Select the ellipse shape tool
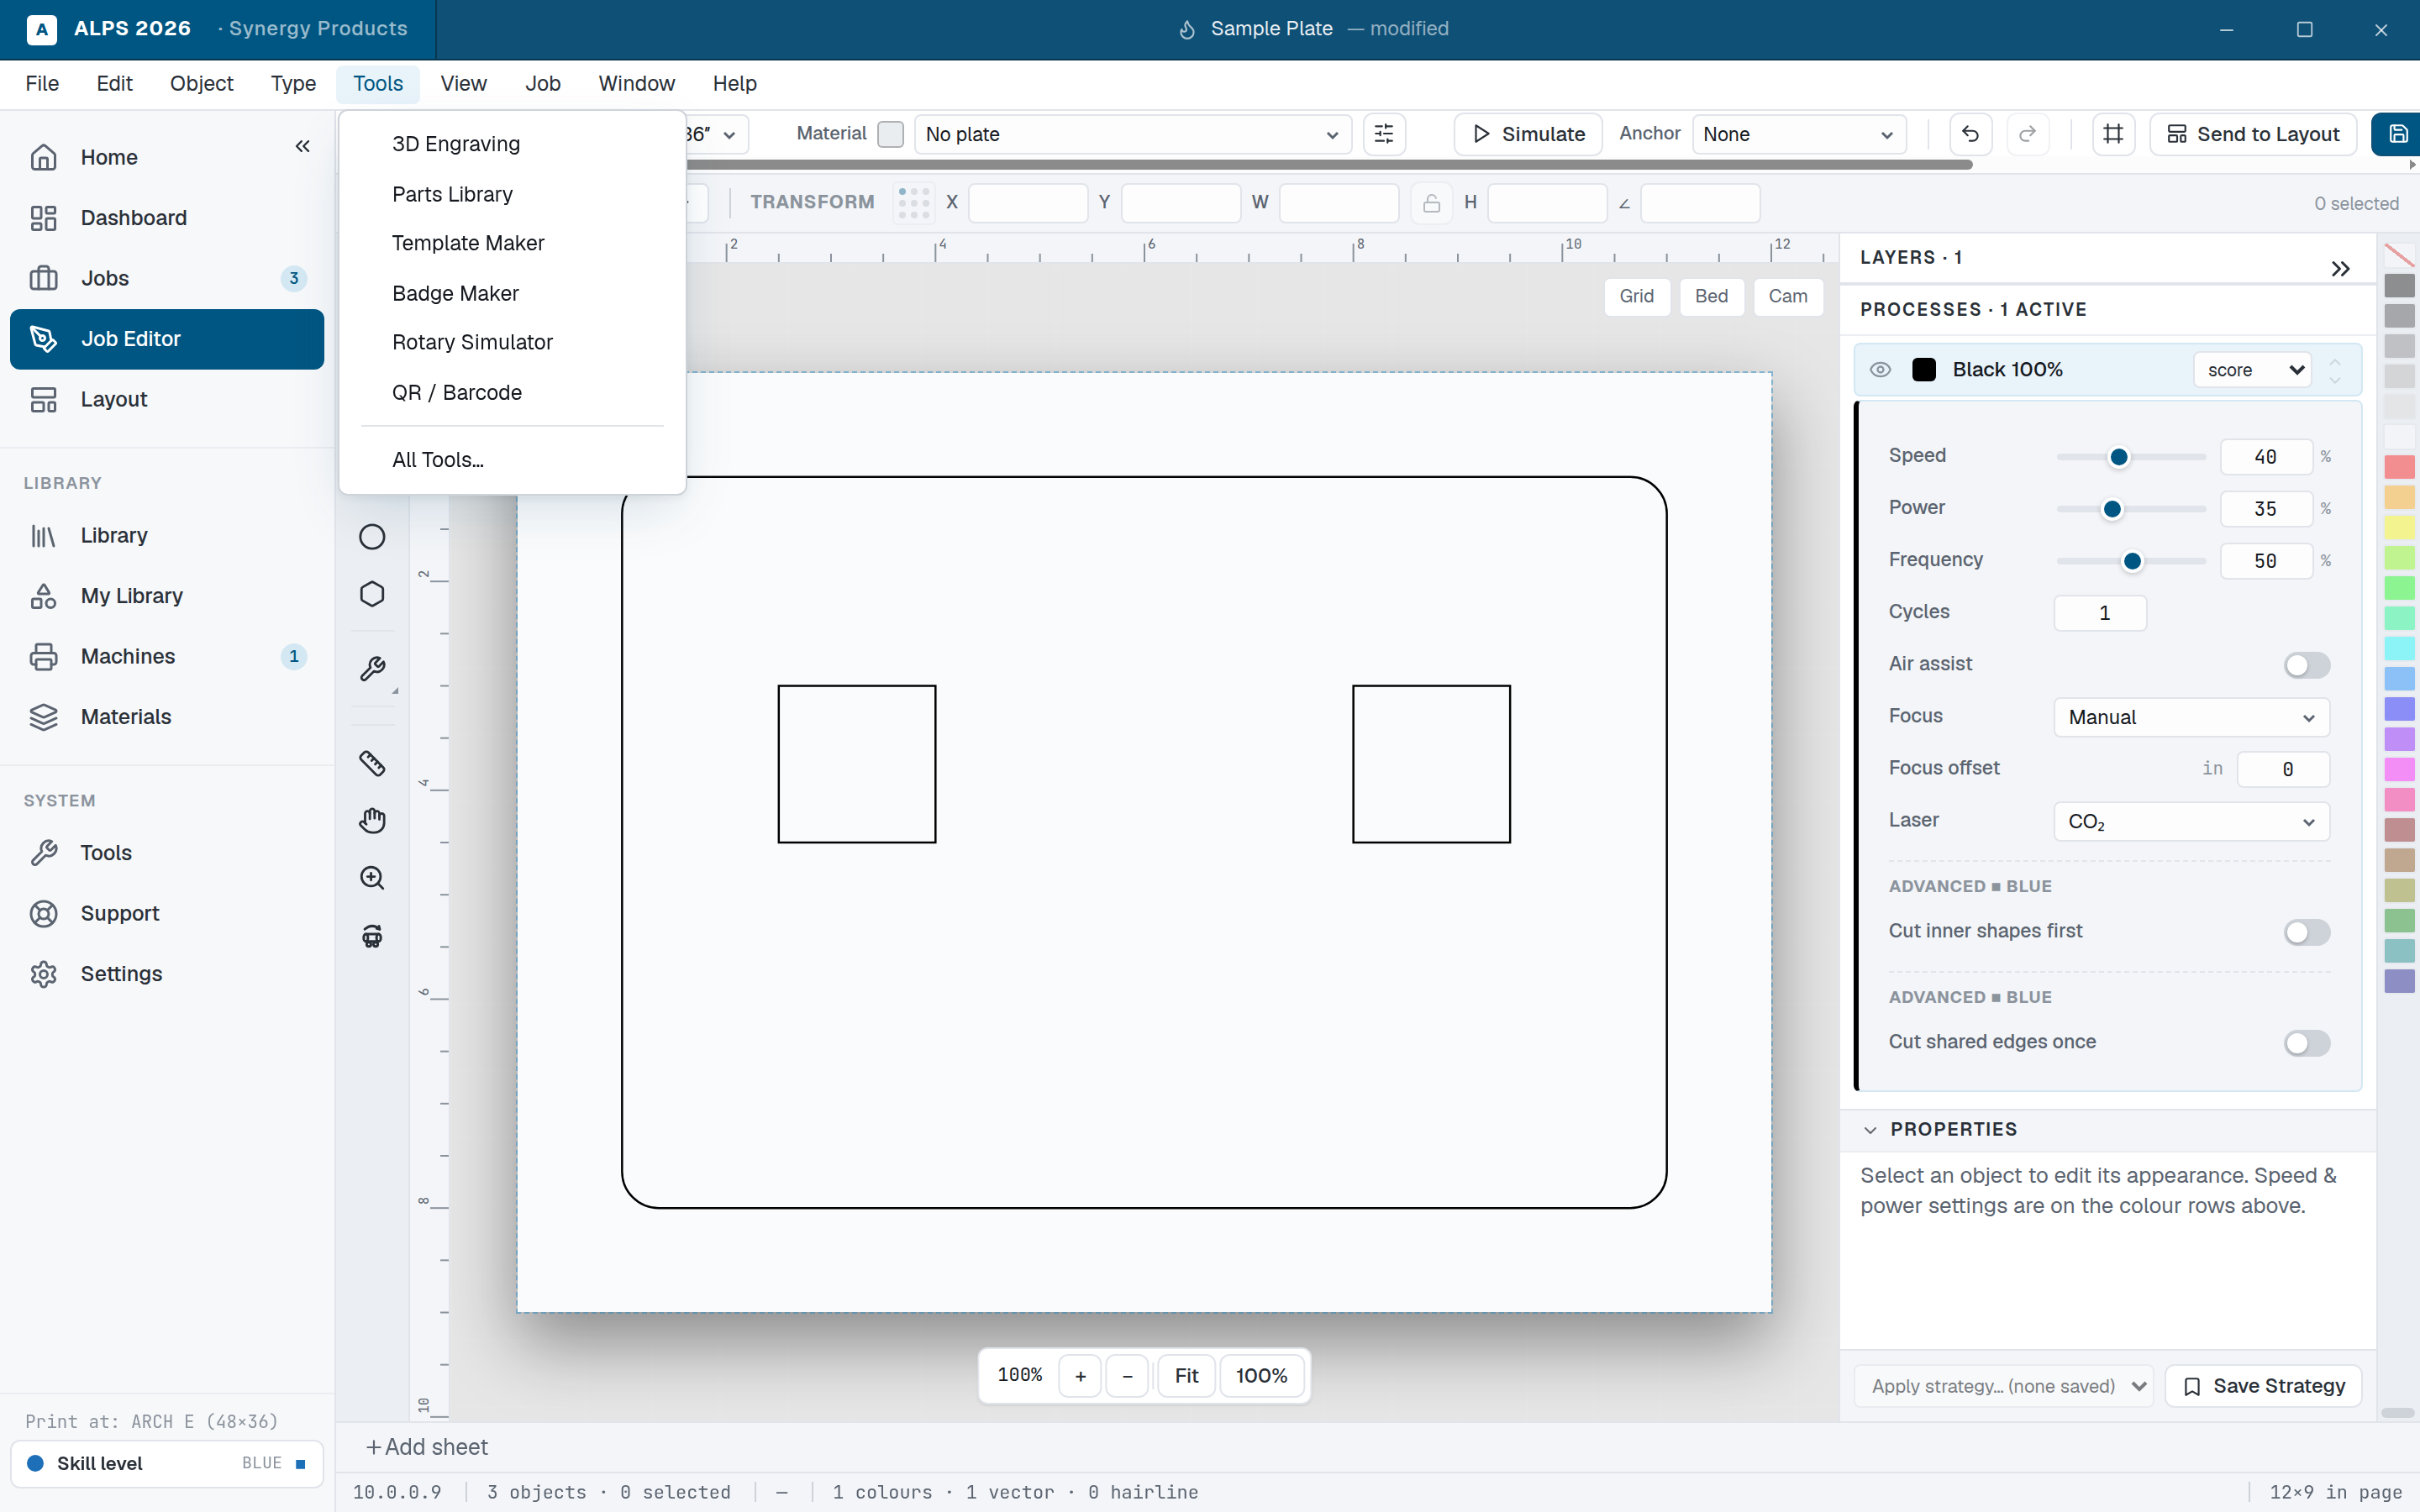Viewport: 2420px width, 1512px height. tap(372, 537)
